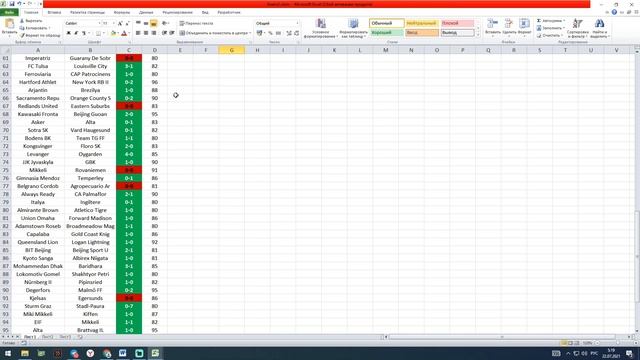This screenshot has height=360, width=640.
Task: Click Wrap Text (Перенос текста)
Action: click(196, 23)
